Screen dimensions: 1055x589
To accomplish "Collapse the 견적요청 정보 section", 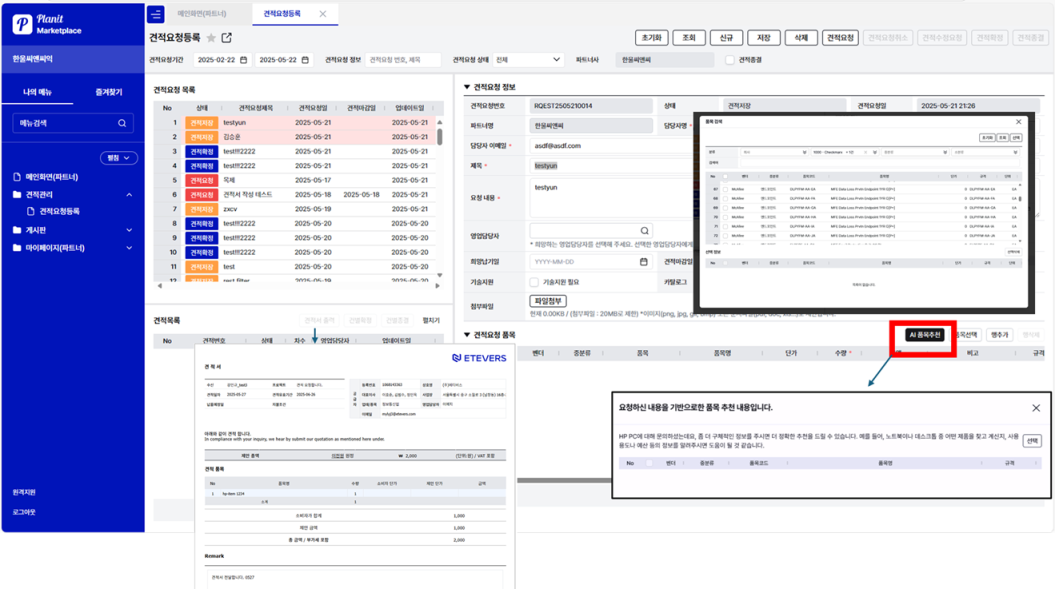I will tap(467, 87).
